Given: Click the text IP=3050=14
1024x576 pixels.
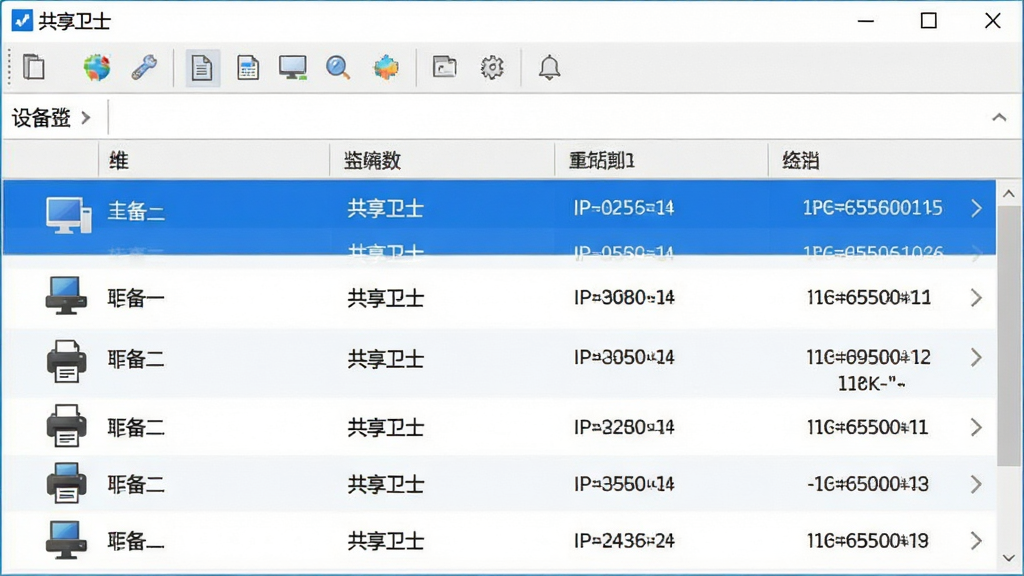Looking at the screenshot, I should point(624,357).
